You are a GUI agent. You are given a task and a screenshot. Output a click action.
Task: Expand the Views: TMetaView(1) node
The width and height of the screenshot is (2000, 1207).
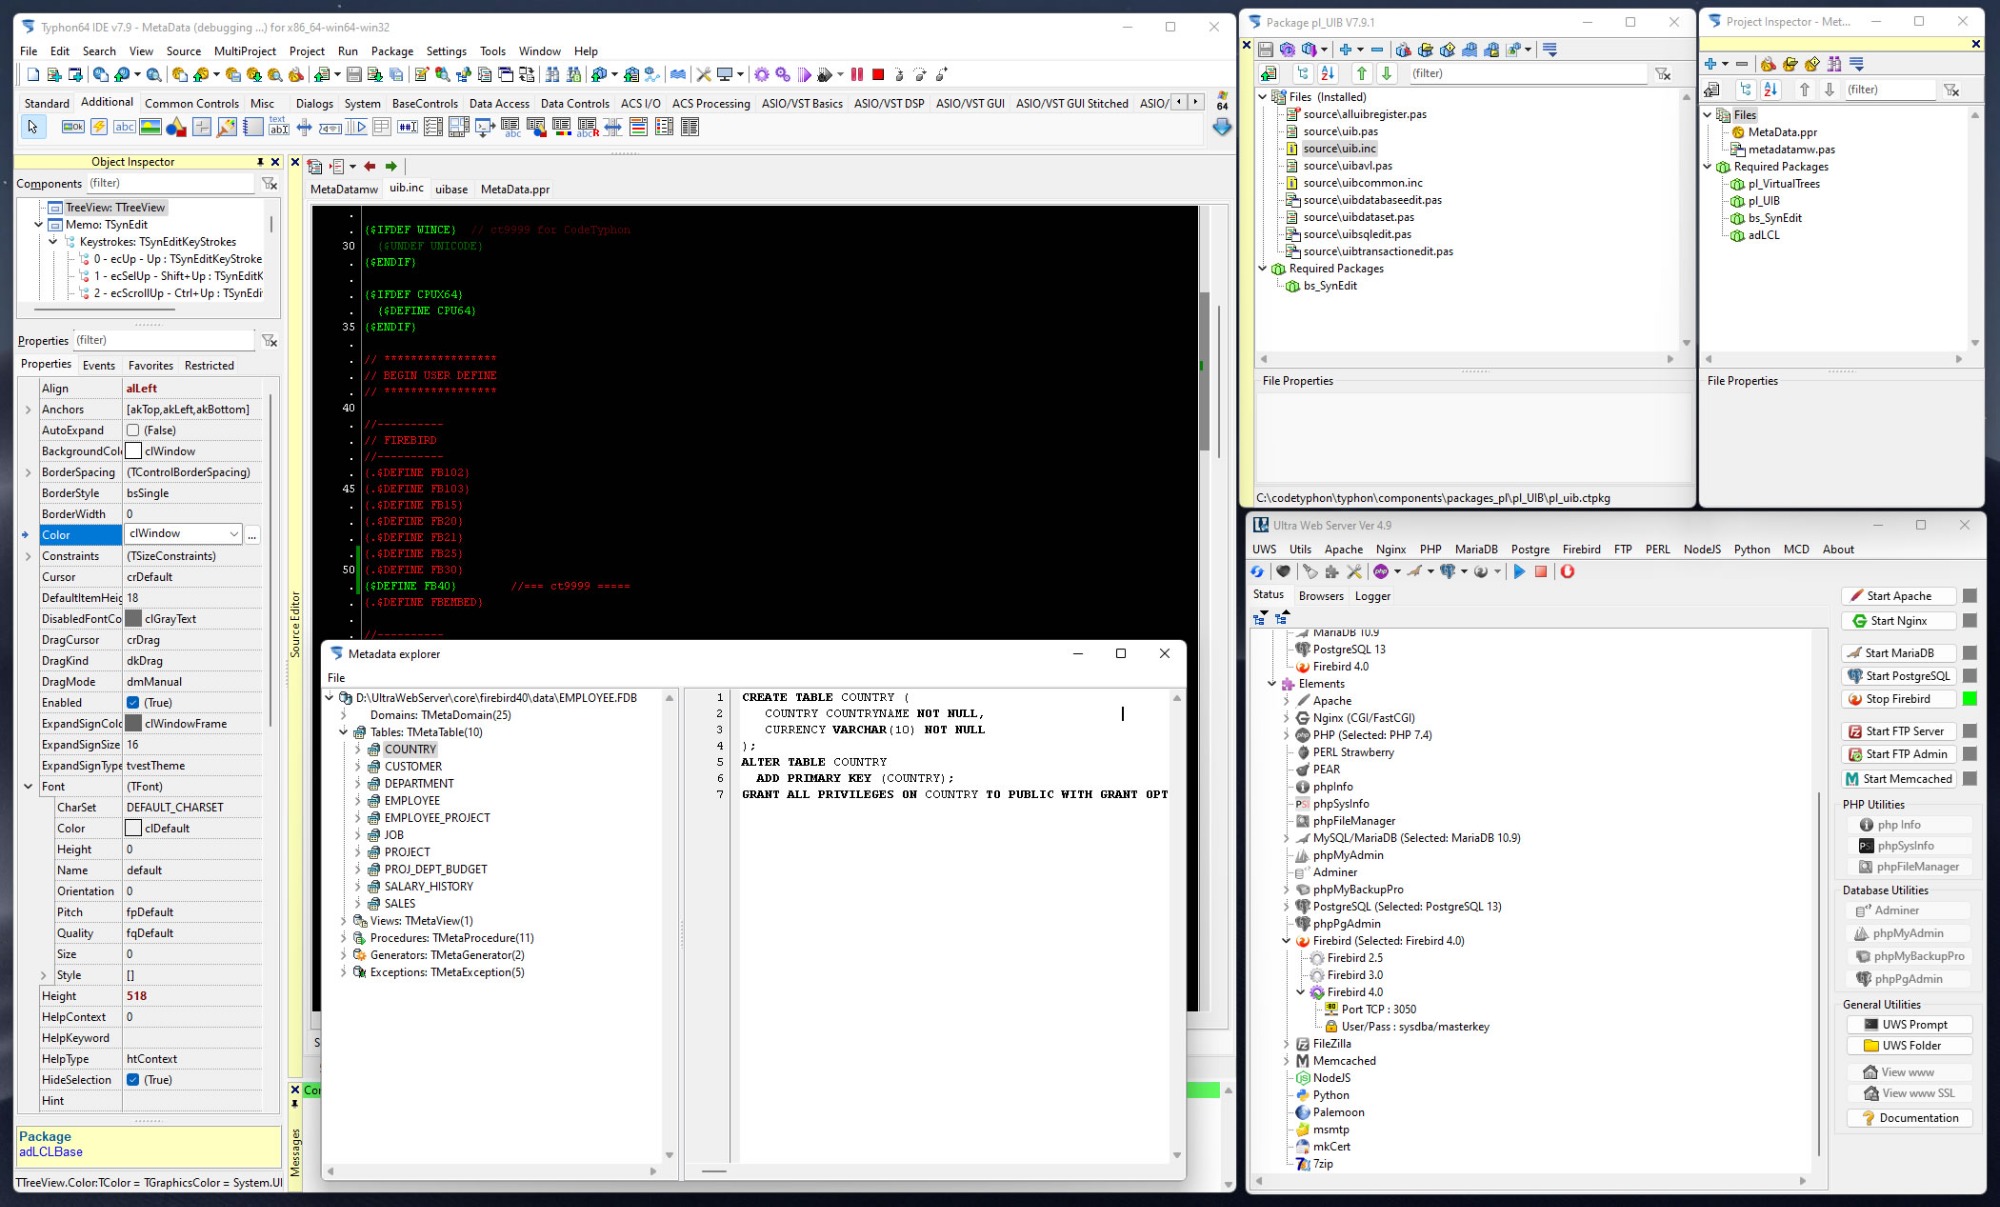[343, 921]
